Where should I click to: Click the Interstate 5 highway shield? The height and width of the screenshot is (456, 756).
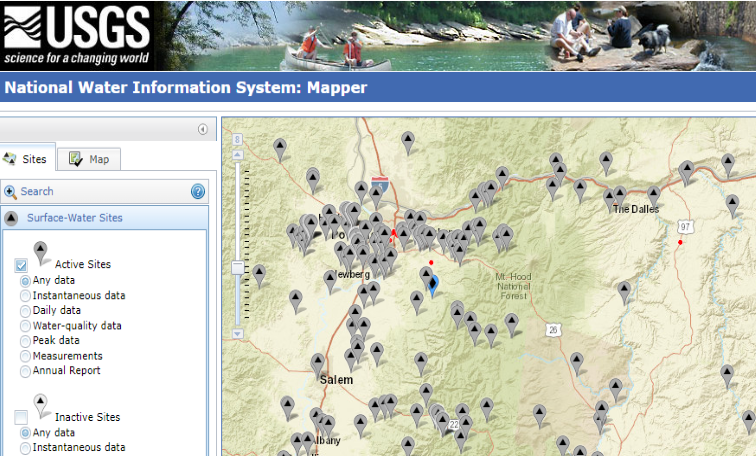(x=380, y=185)
